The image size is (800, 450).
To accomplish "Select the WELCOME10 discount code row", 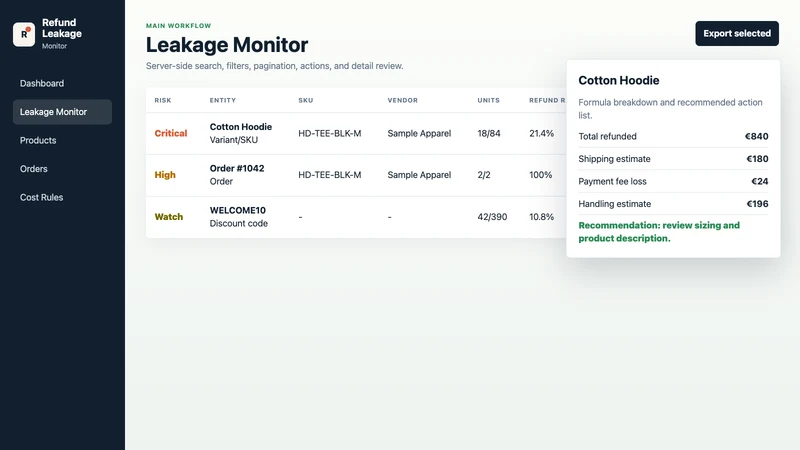I will [x=356, y=217].
